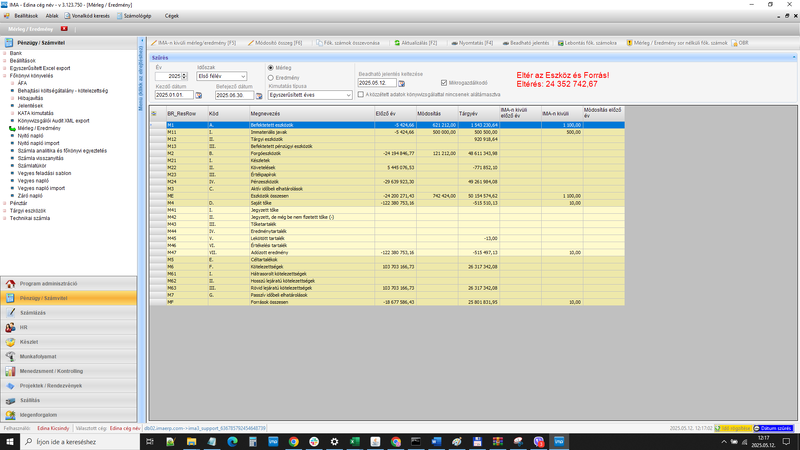Check 'A közzétett adatok könyvvizsgálattal nincsenek alátámasztva'
The width and height of the screenshot is (800, 450).
[361, 94]
